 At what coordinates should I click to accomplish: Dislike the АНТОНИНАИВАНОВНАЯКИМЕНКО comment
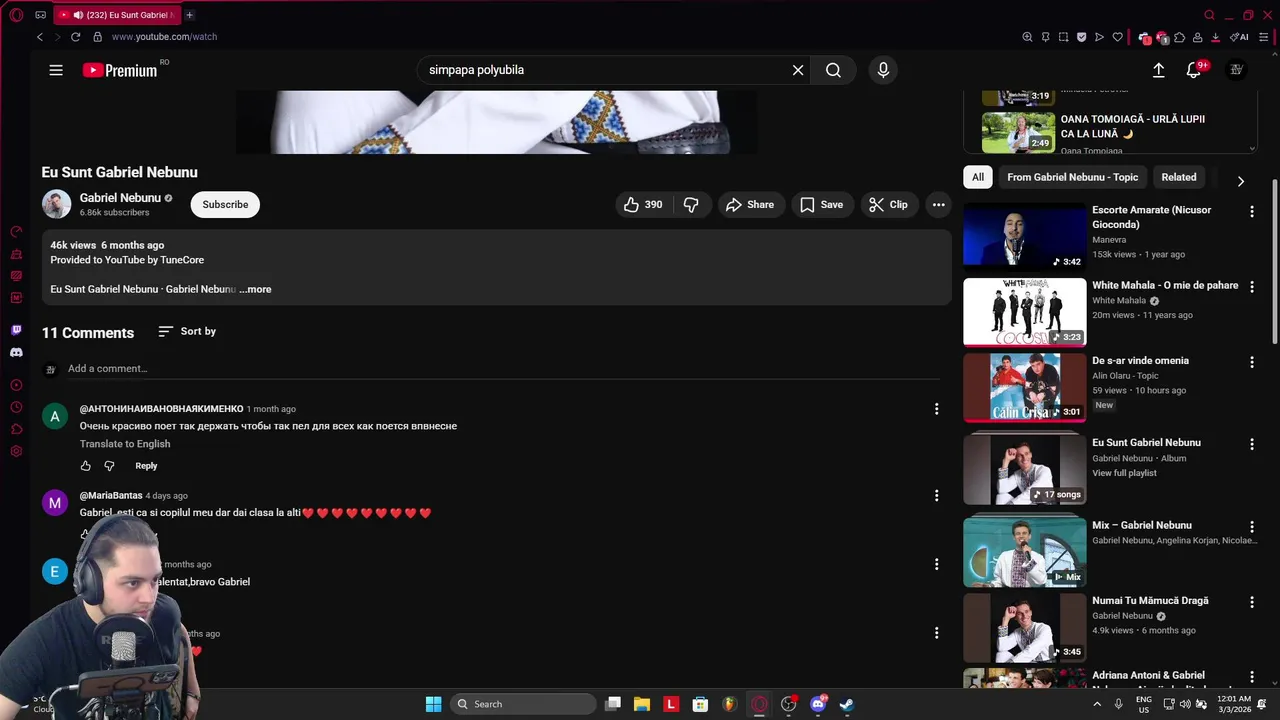(110, 466)
